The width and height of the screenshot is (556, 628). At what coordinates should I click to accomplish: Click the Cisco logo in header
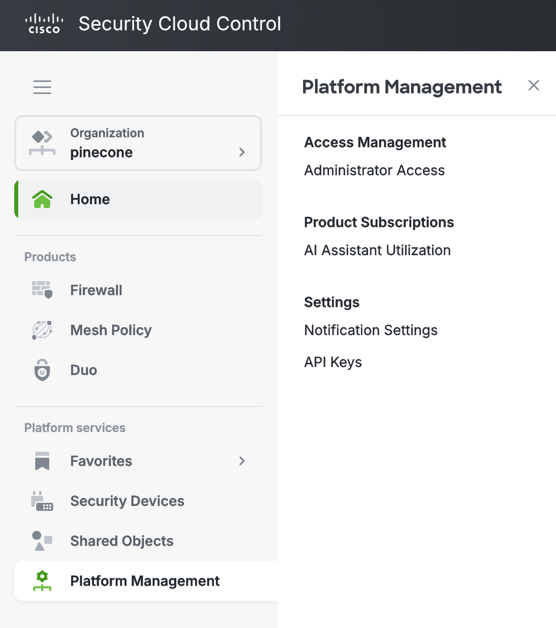tap(44, 24)
